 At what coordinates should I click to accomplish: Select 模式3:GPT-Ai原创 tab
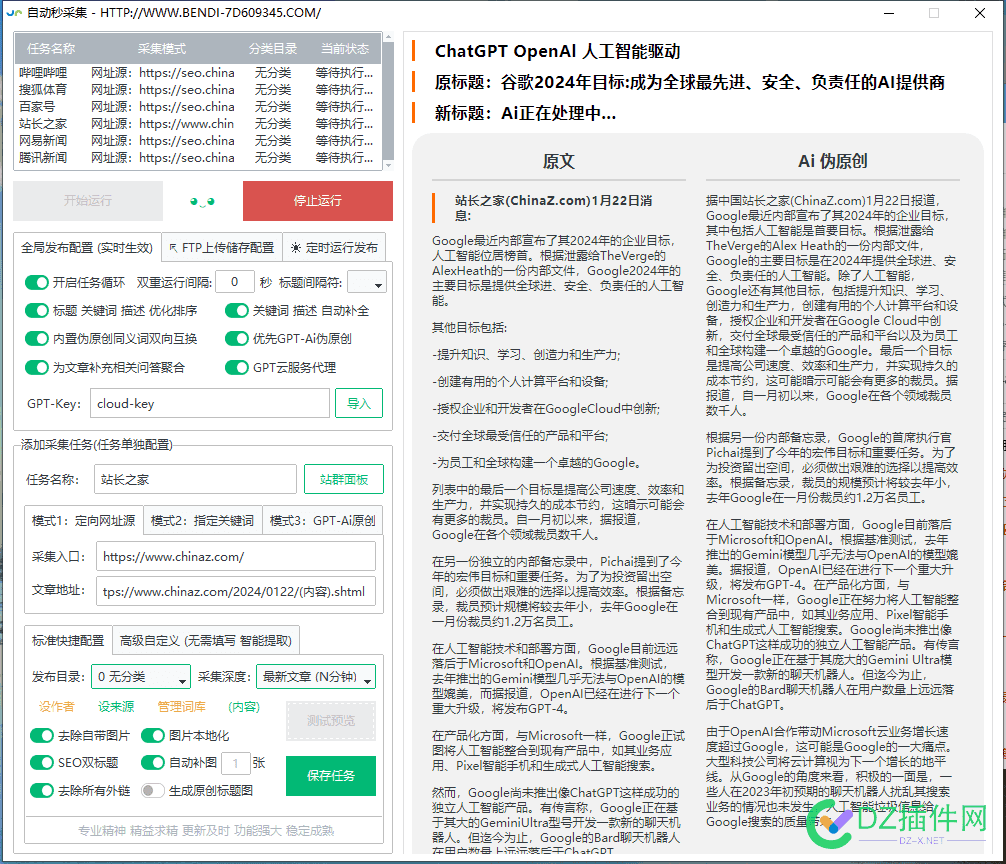(x=322, y=520)
